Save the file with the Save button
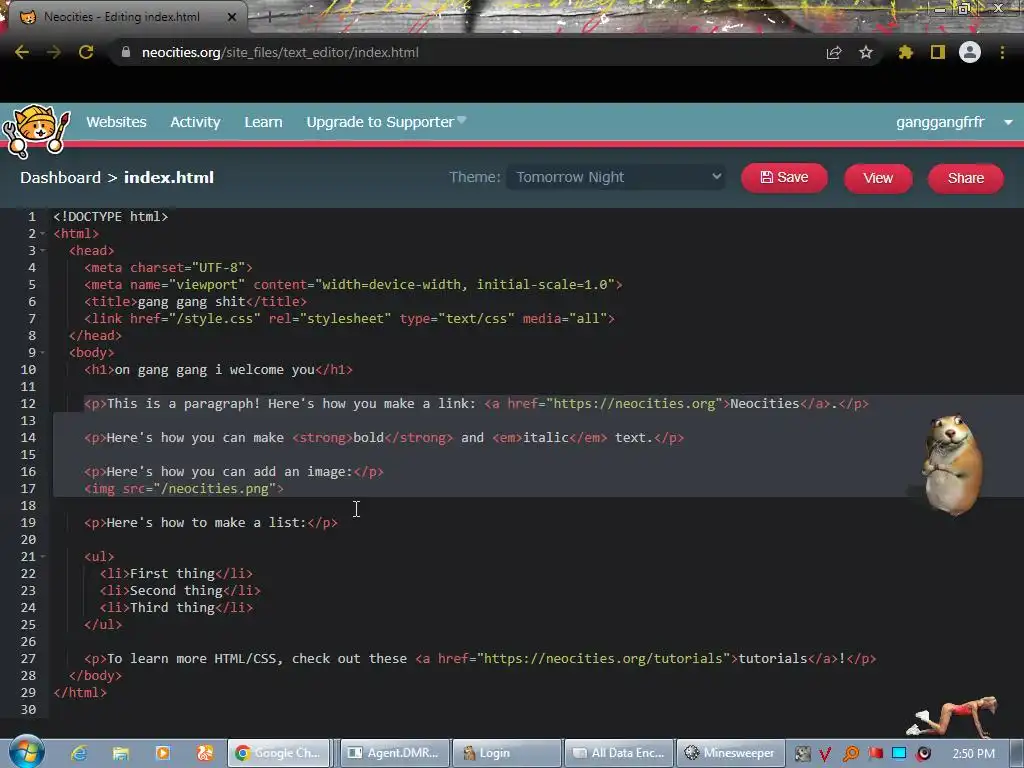 [784, 178]
